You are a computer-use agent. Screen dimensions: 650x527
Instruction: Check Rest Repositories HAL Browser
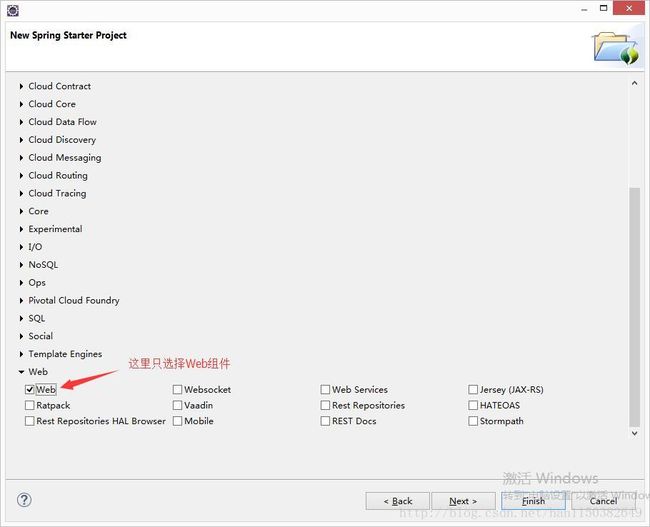coord(29,421)
